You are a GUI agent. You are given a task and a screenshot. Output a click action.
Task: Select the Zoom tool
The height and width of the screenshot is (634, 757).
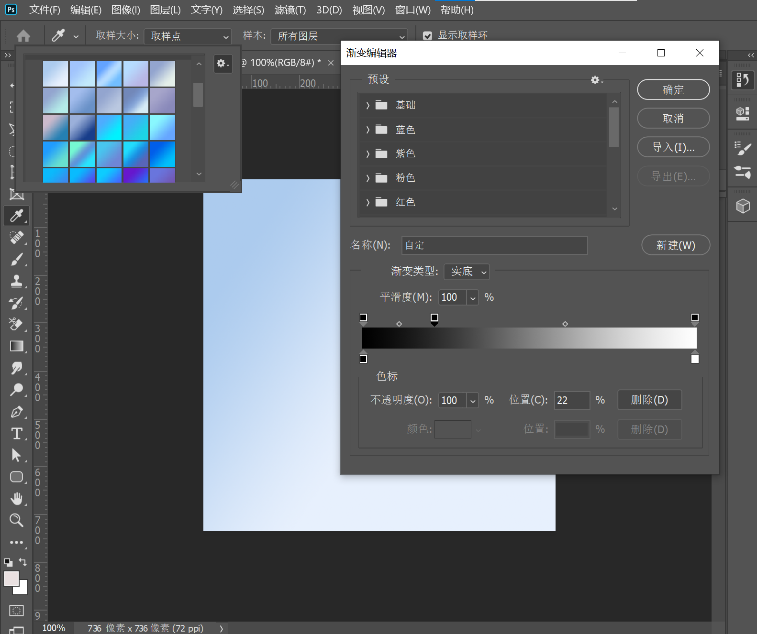[16, 520]
